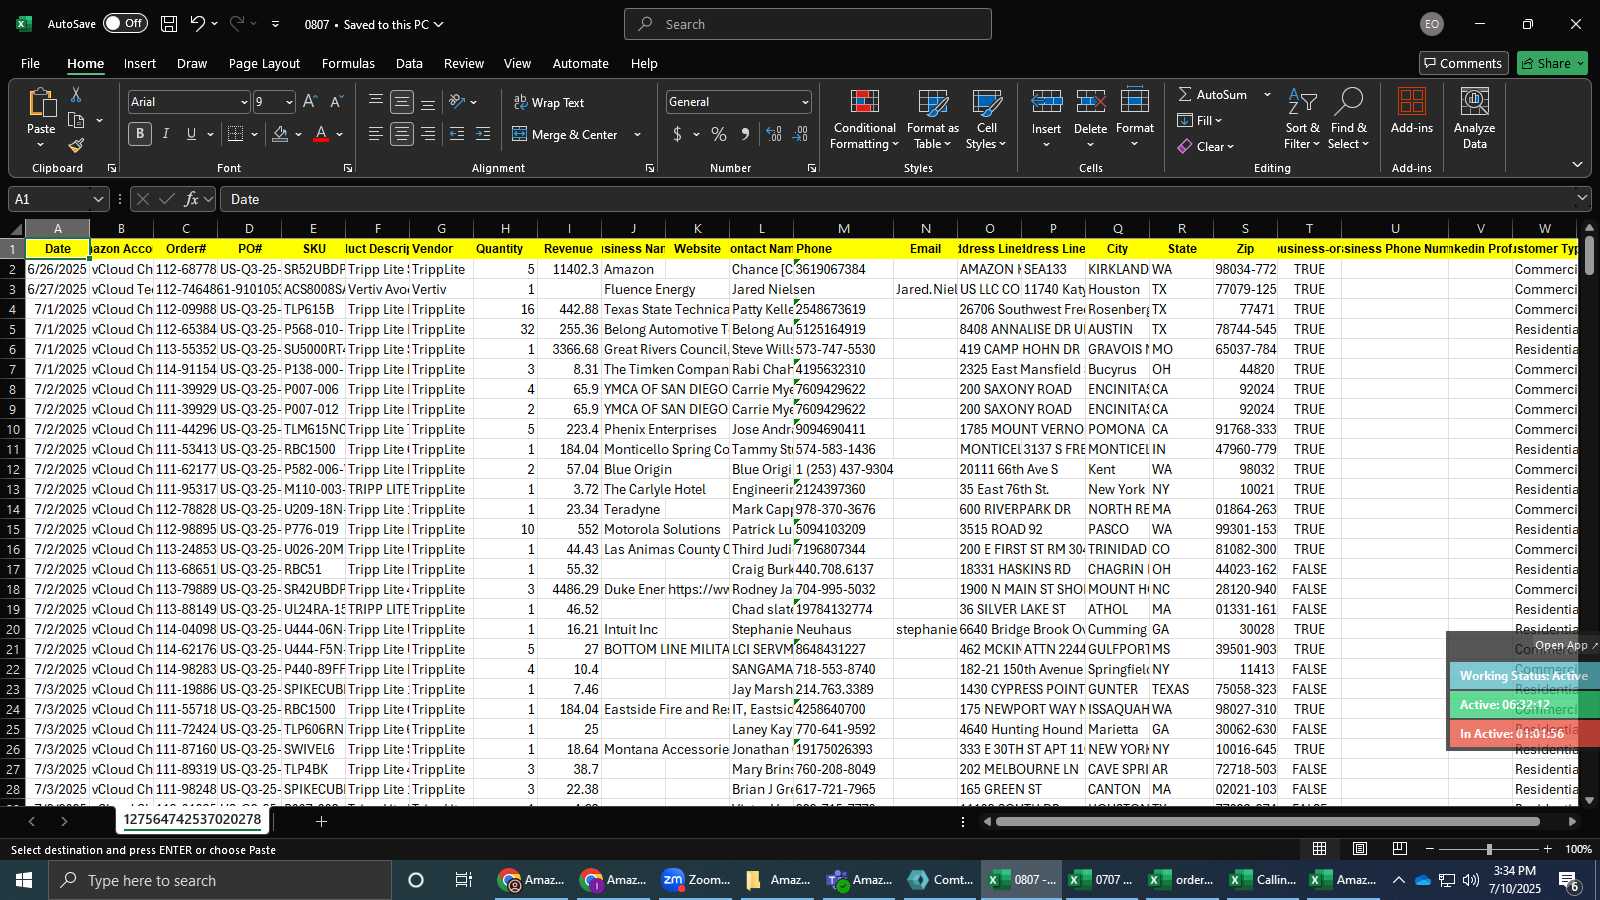This screenshot has width=1600, height=900.
Task: Click the Comments button
Action: (x=1463, y=63)
